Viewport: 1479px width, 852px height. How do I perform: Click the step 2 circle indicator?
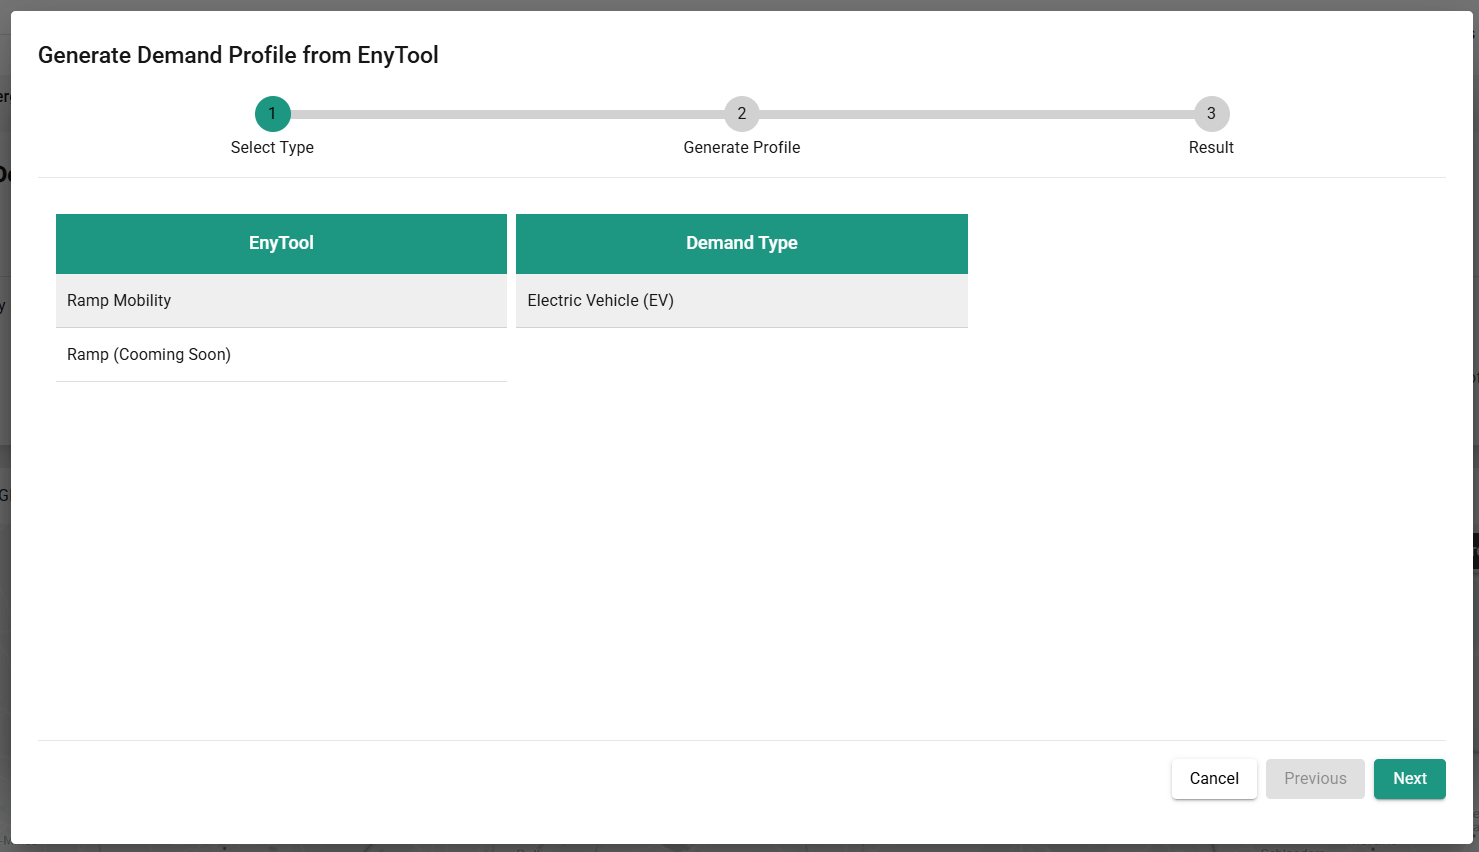[x=741, y=114]
